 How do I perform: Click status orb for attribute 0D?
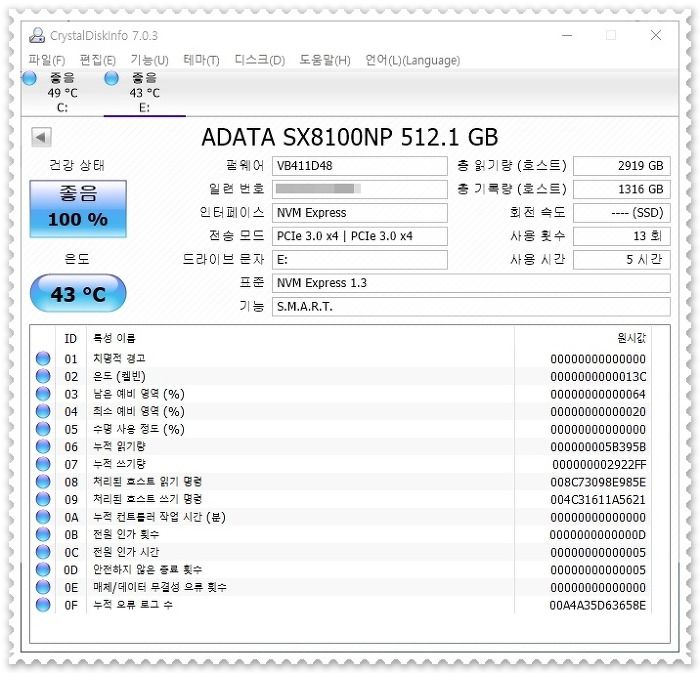pos(43,569)
